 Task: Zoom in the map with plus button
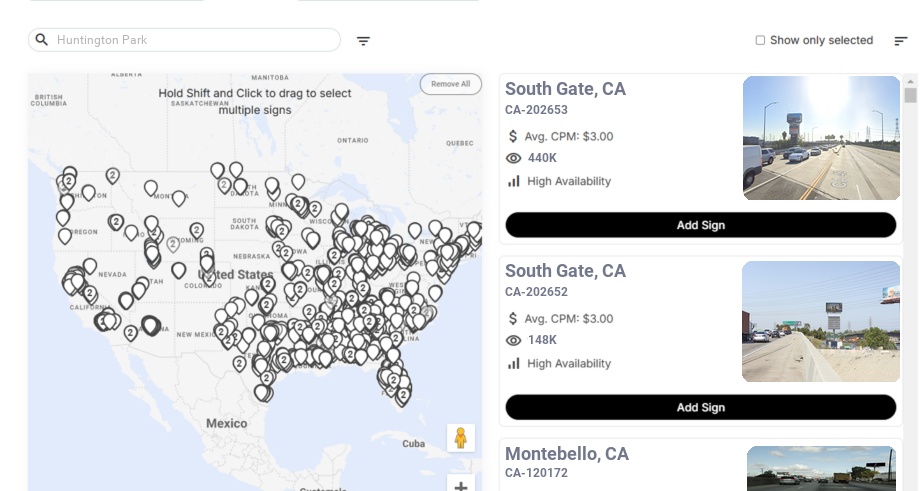tap(461, 484)
